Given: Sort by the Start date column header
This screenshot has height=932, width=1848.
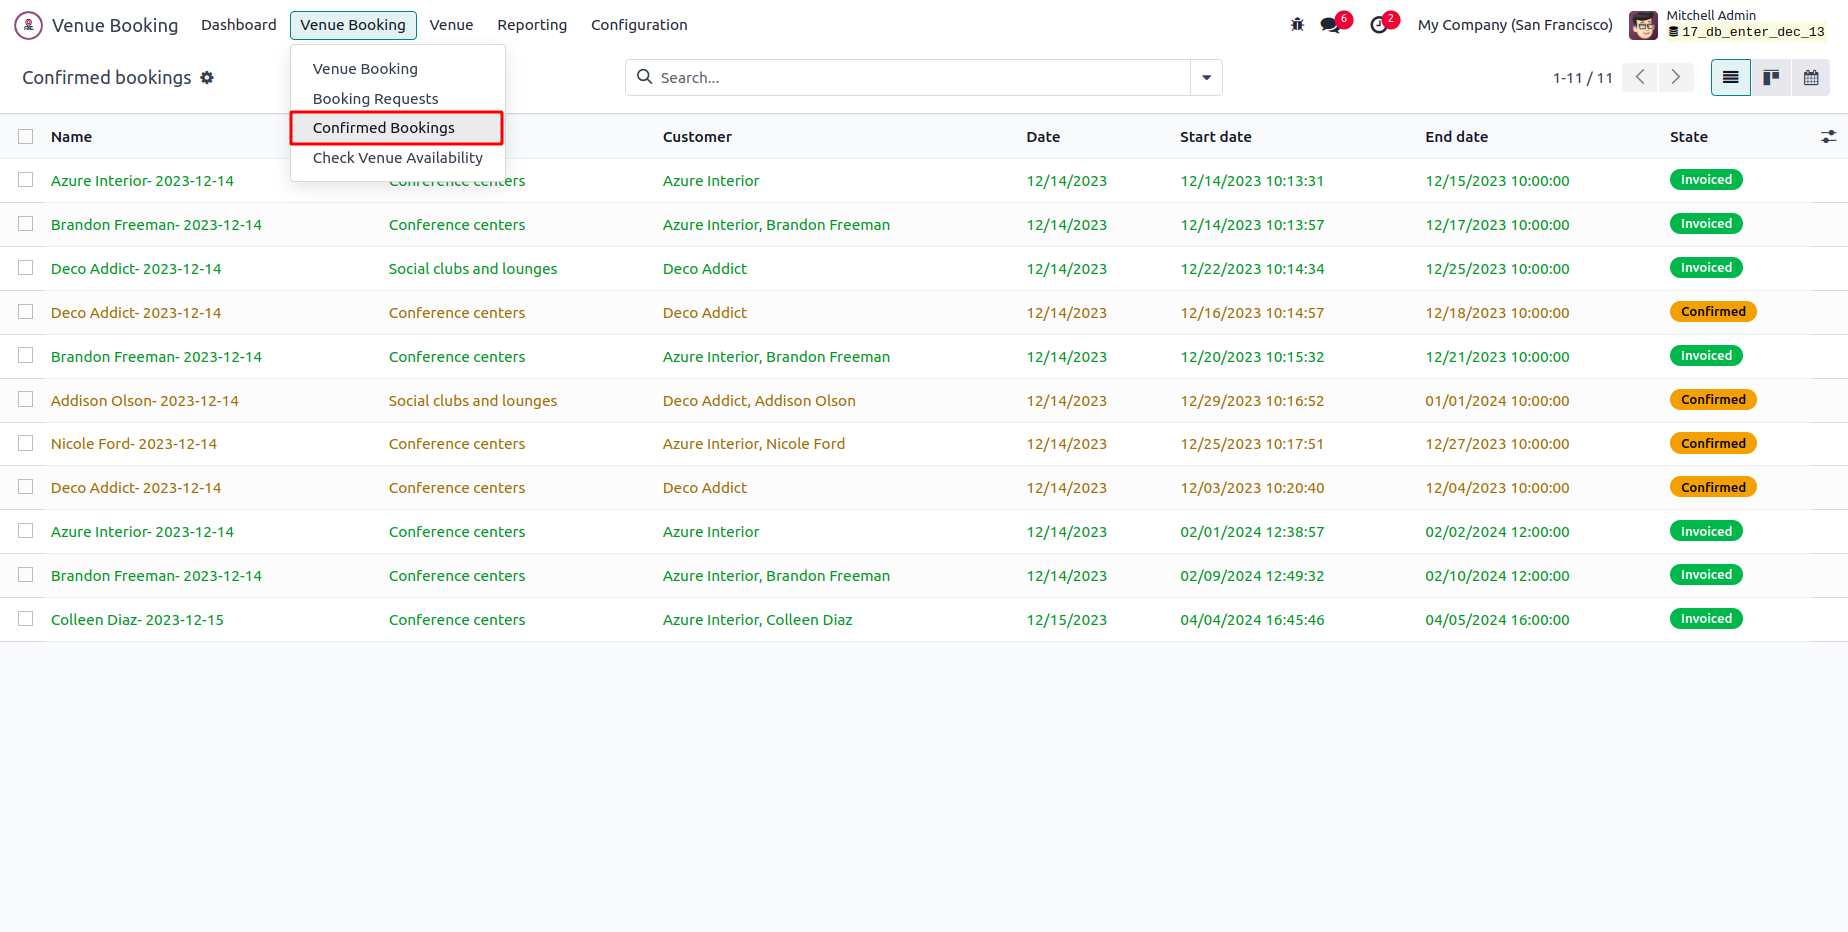Looking at the screenshot, I should pos(1216,137).
